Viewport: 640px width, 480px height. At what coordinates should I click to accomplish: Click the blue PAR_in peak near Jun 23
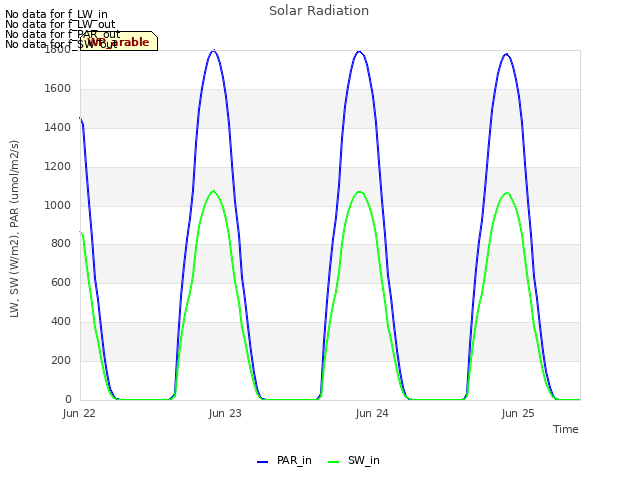(x=214, y=51)
